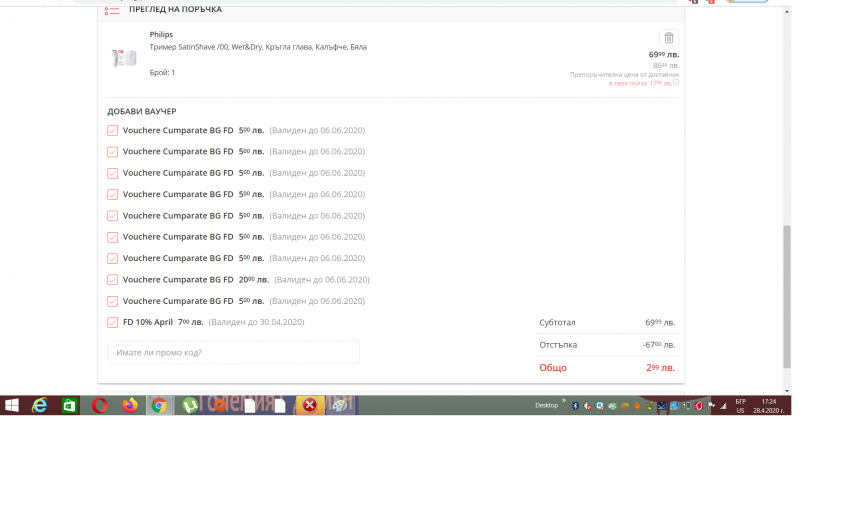Click the info icon next to the savings amount
Viewport: 848px width, 521px height.
[x=676, y=83]
